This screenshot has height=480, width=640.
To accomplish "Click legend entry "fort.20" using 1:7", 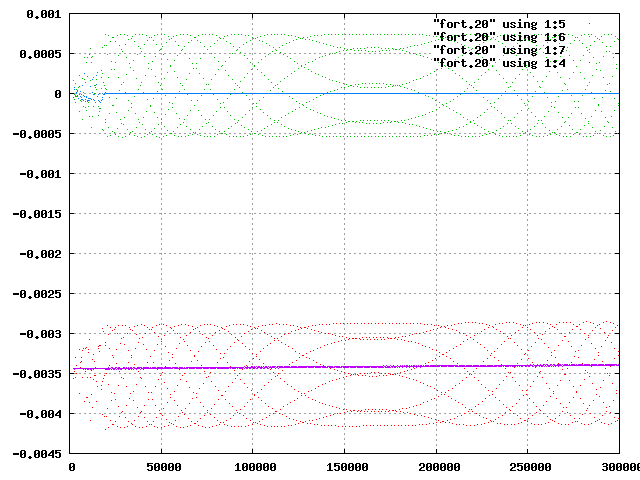I will point(499,50).
